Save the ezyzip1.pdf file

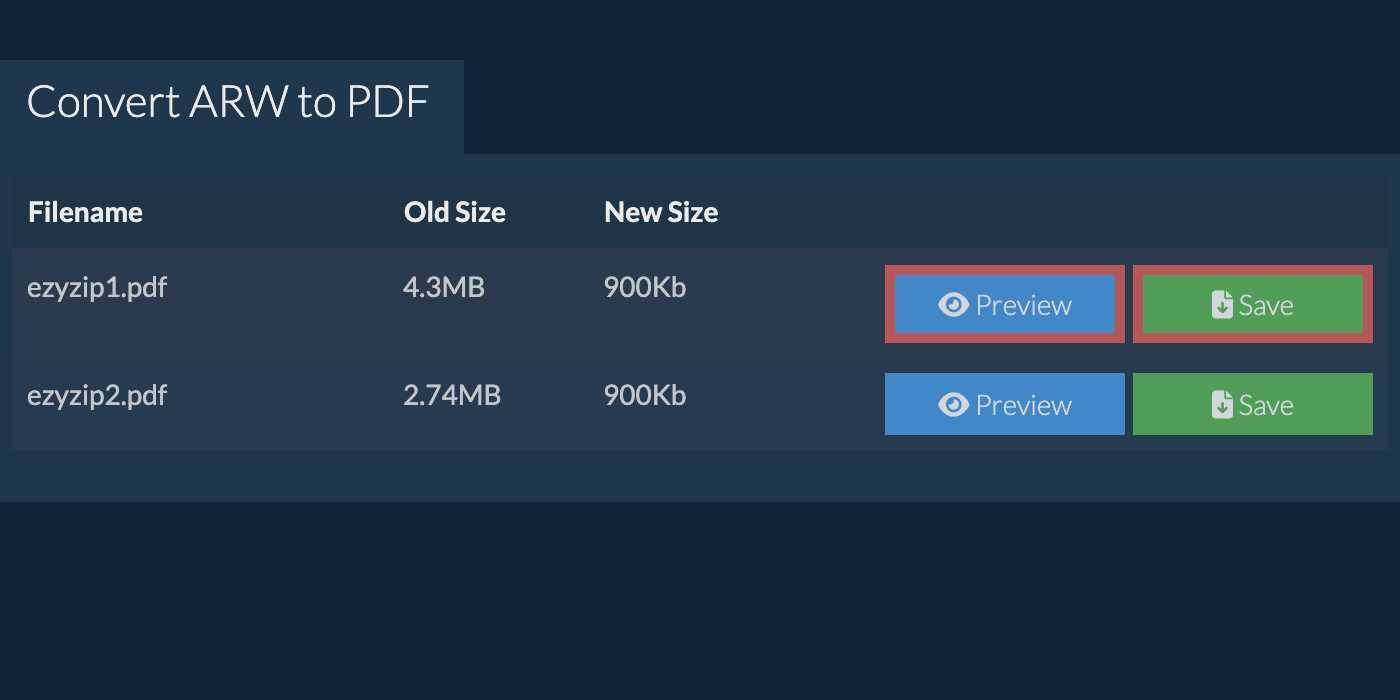coord(1252,304)
